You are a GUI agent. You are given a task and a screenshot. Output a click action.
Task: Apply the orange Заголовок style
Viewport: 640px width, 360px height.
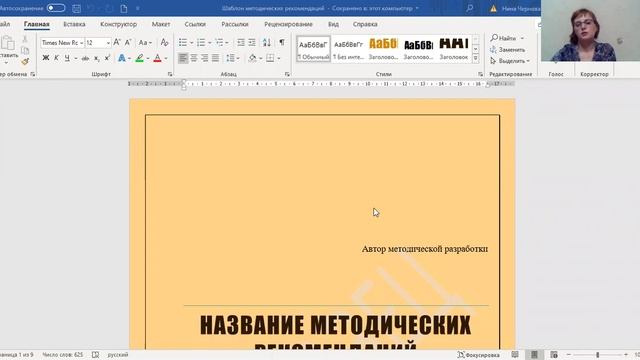(x=383, y=49)
